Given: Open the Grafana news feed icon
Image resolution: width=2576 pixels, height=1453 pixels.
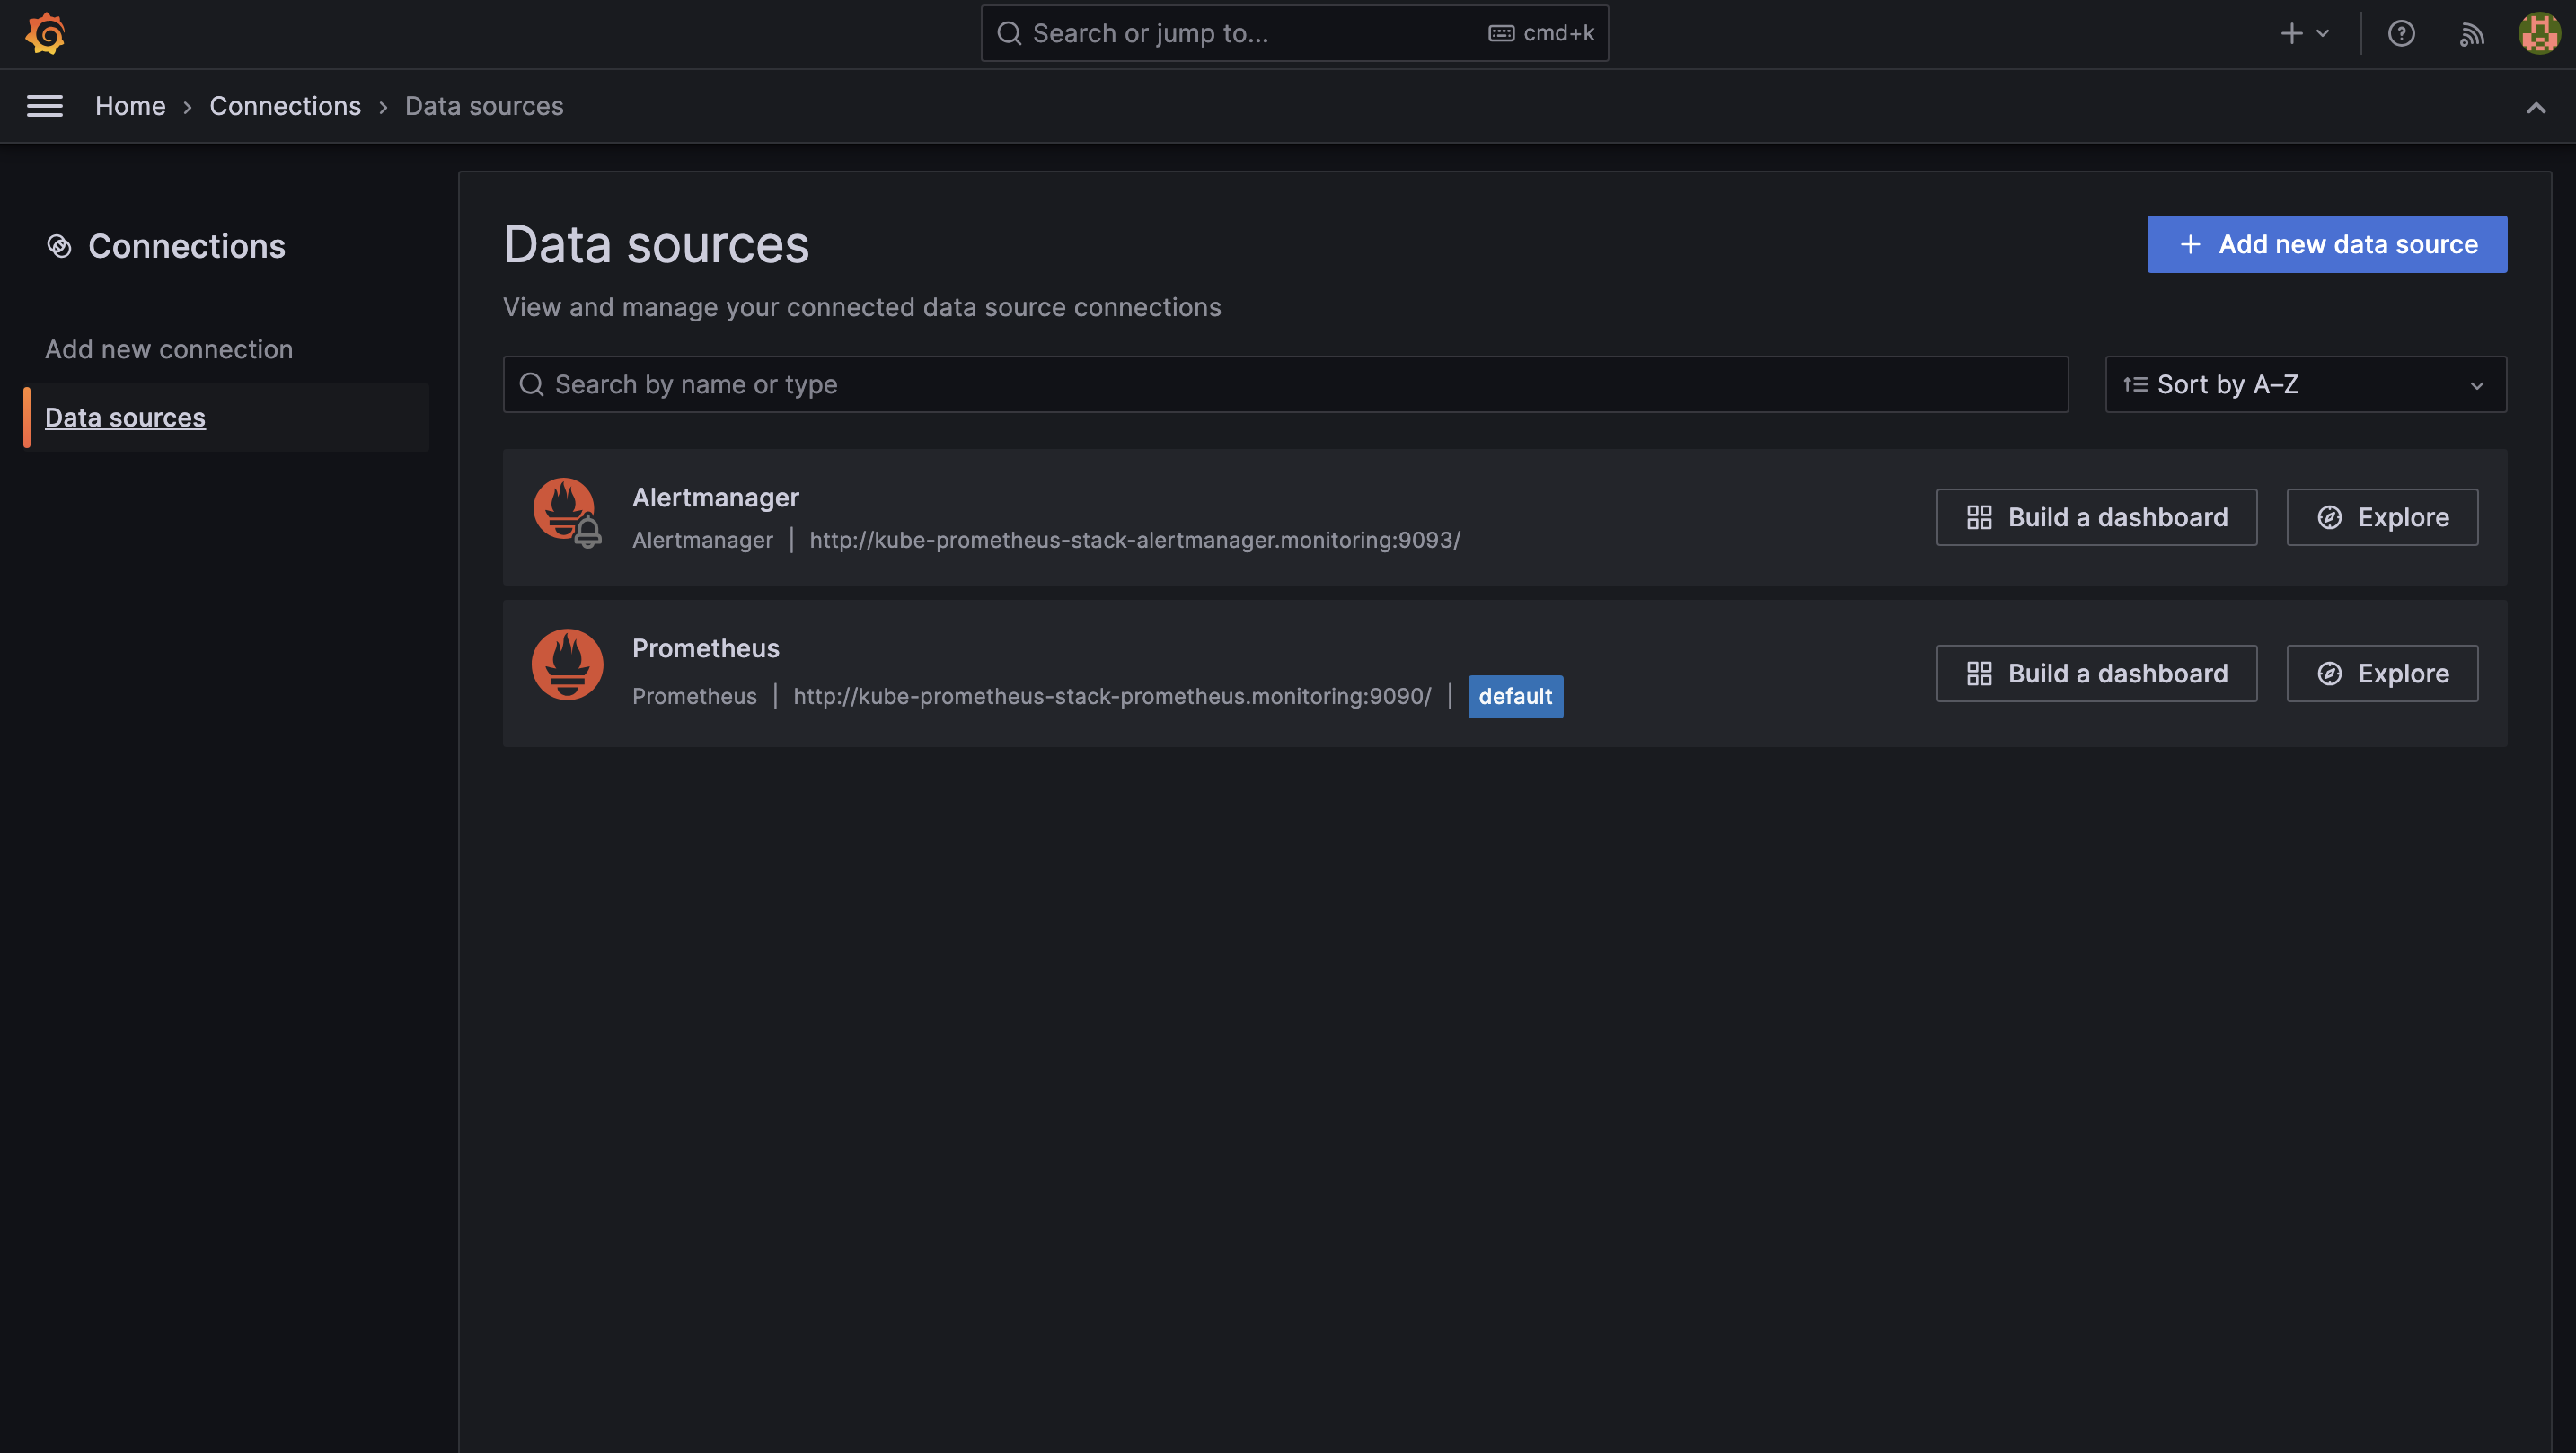Looking at the screenshot, I should 2471,33.
